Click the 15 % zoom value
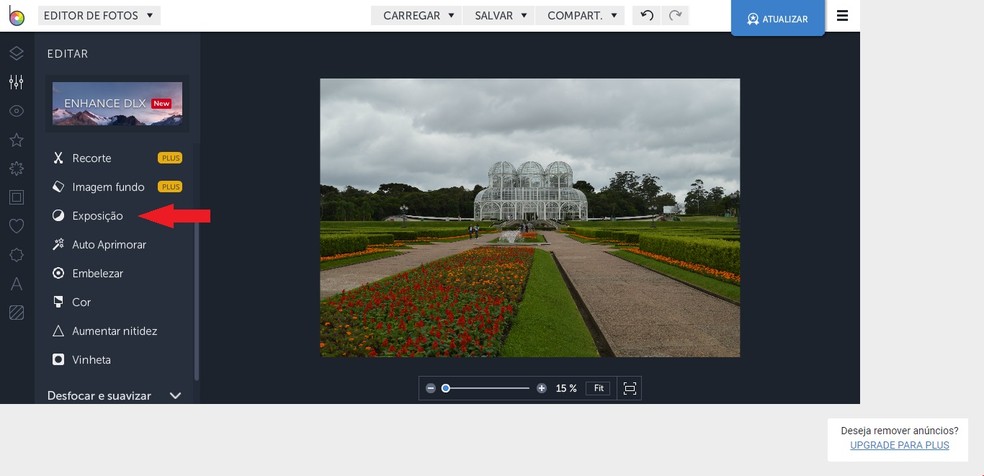984x476 pixels. point(566,388)
